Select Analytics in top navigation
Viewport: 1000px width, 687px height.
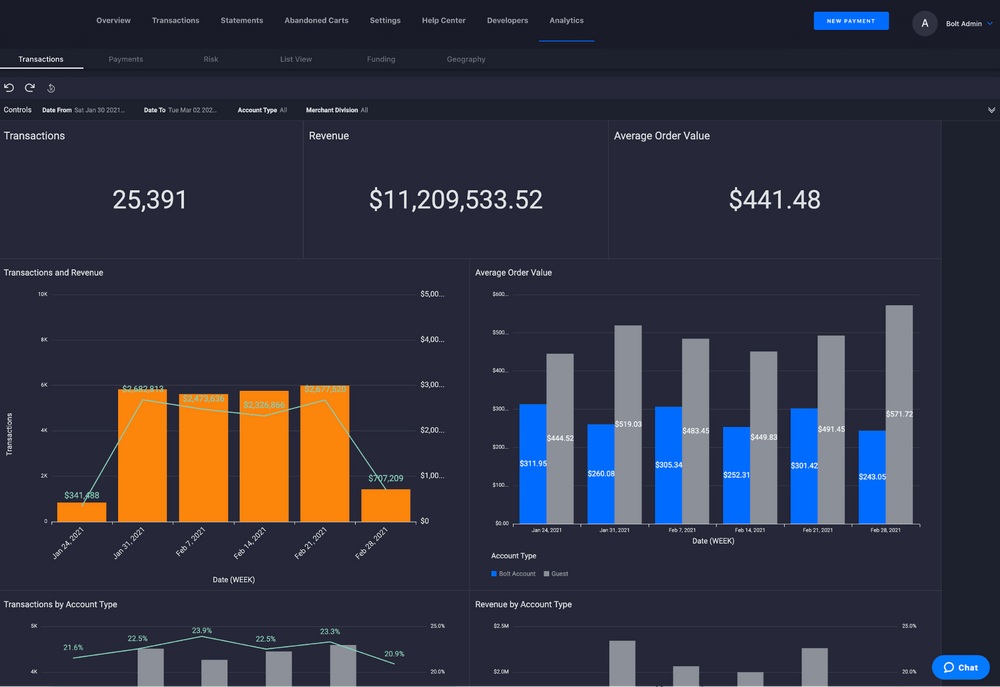click(x=566, y=20)
